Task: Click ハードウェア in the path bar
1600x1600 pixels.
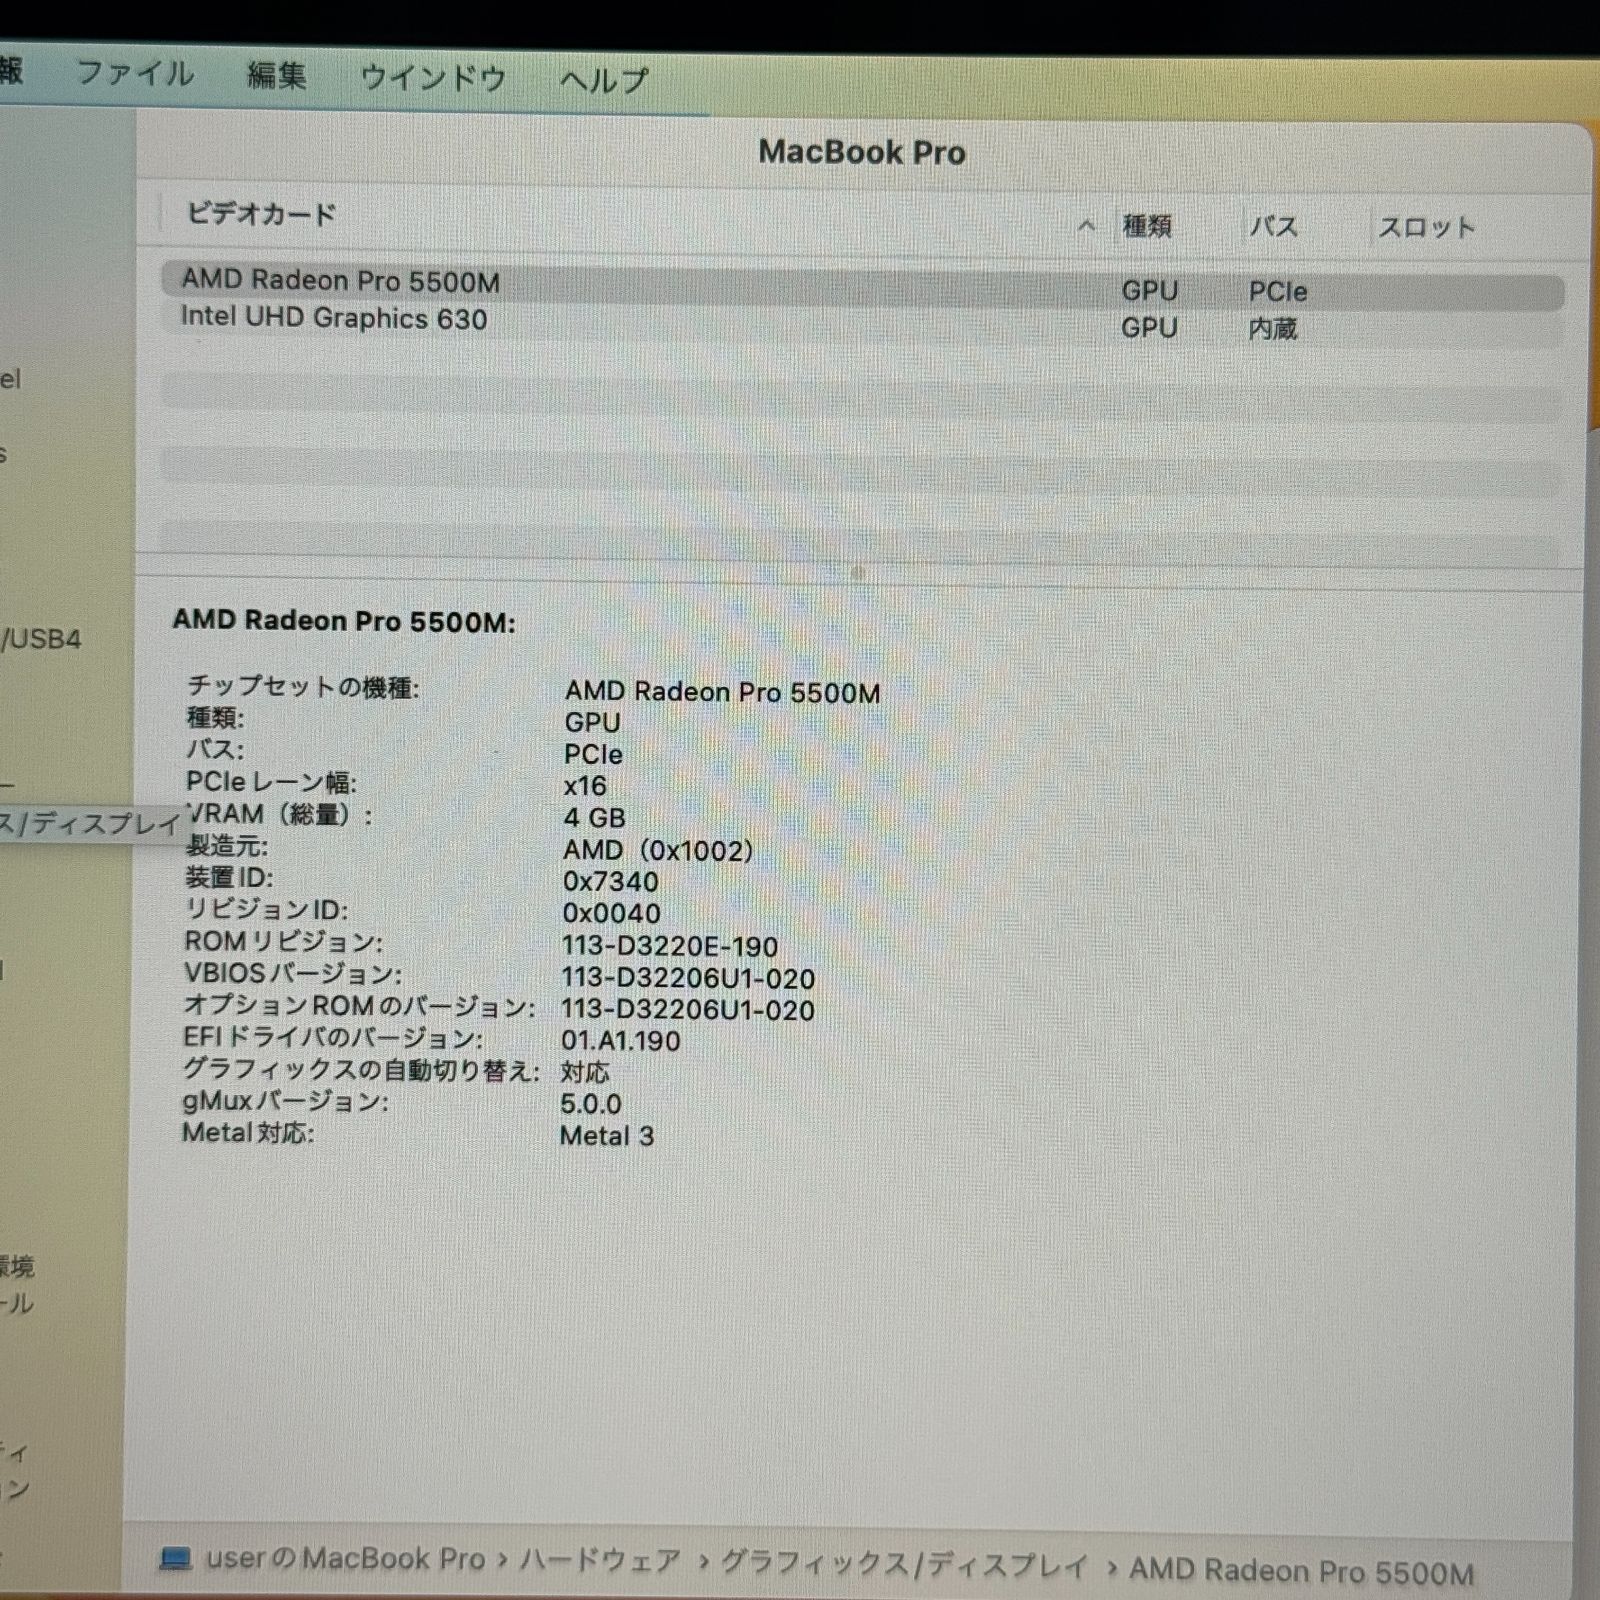Action: [600, 1561]
